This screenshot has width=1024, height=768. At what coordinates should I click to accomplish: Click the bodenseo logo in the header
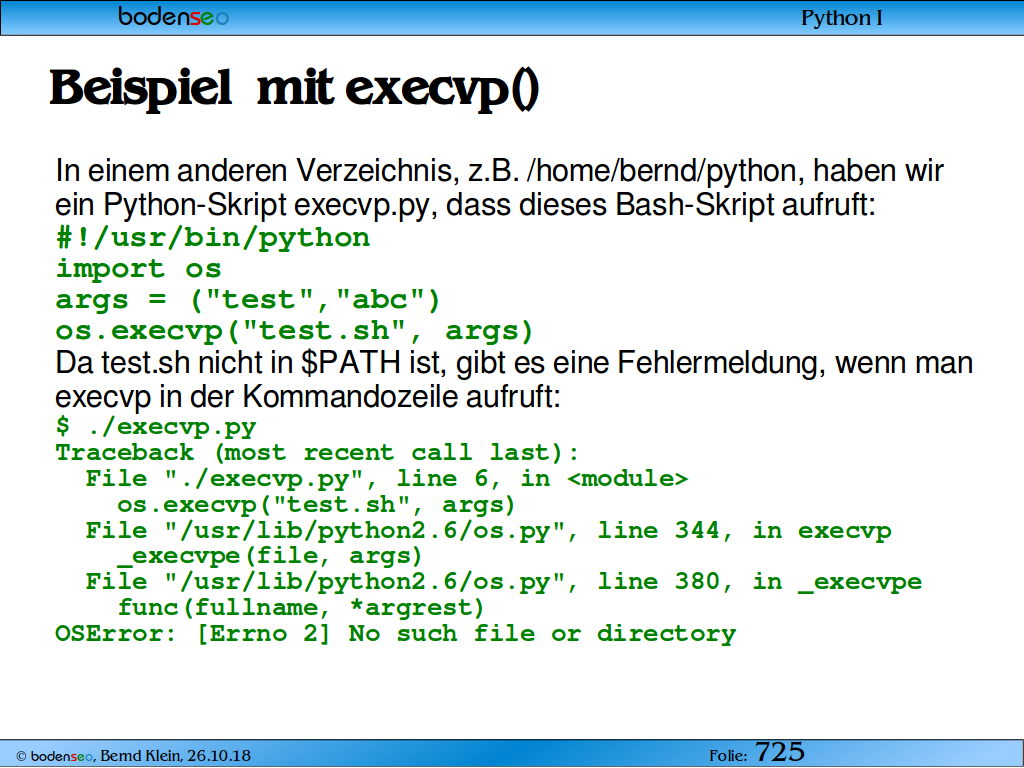click(173, 16)
